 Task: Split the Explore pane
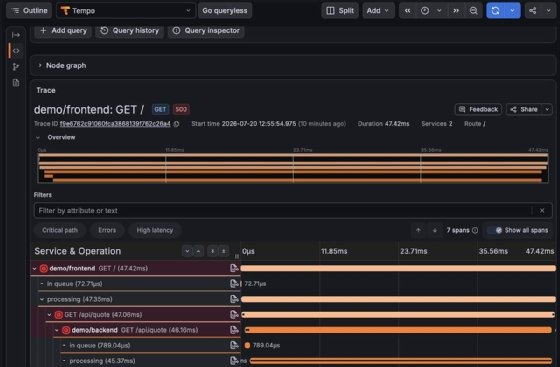[x=340, y=11]
